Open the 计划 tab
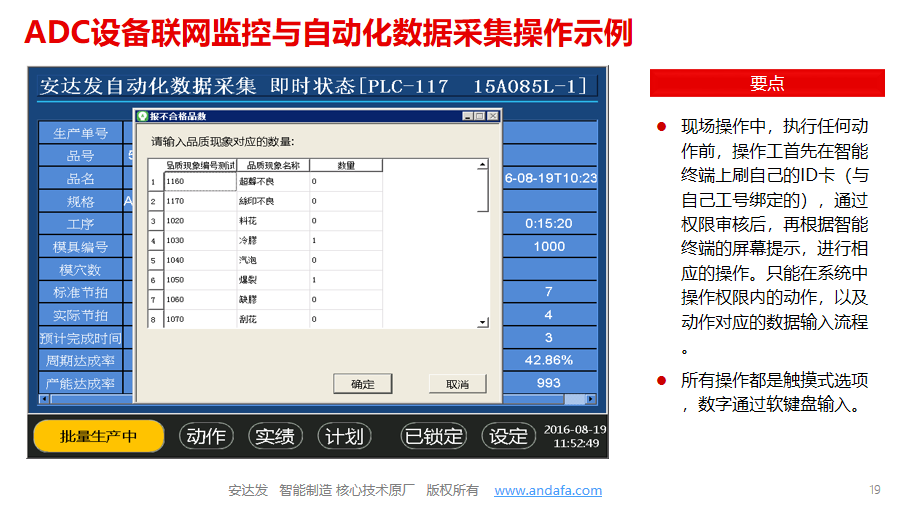 coord(345,436)
